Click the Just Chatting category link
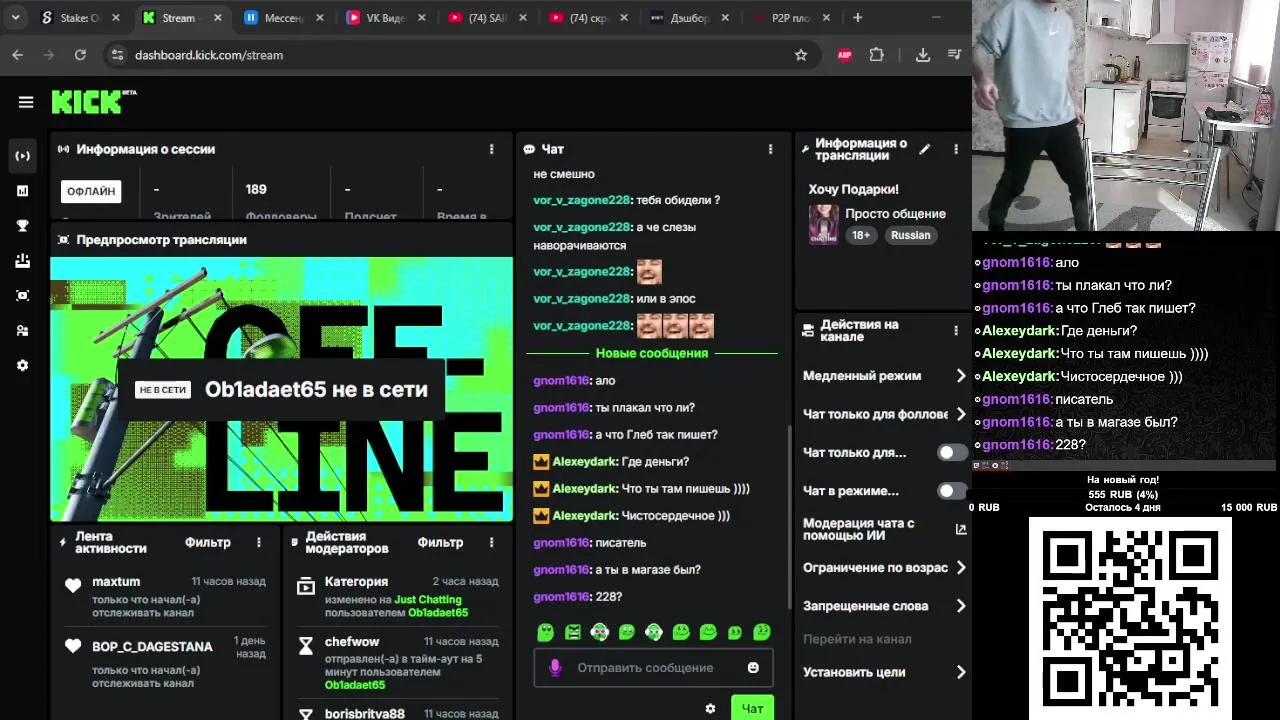Viewport: 1280px width, 720px height. pyautogui.click(x=427, y=600)
